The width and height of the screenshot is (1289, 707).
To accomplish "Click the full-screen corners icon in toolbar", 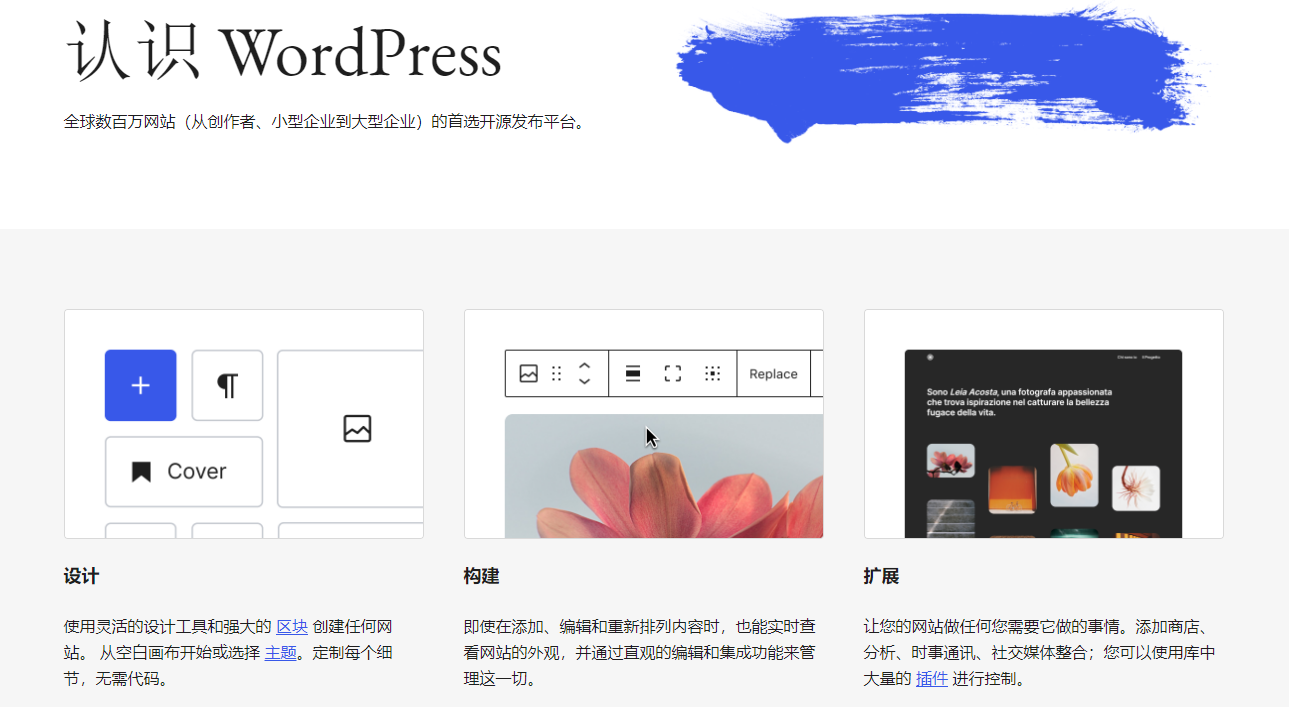I will coord(673,373).
